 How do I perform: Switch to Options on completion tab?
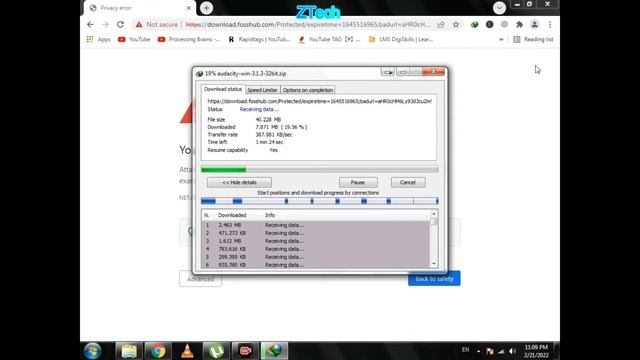(308, 90)
